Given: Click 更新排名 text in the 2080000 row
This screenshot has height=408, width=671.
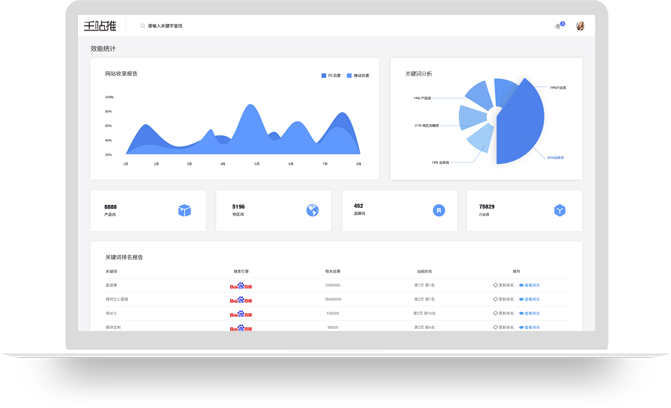Looking at the screenshot, I should pyautogui.click(x=506, y=285).
